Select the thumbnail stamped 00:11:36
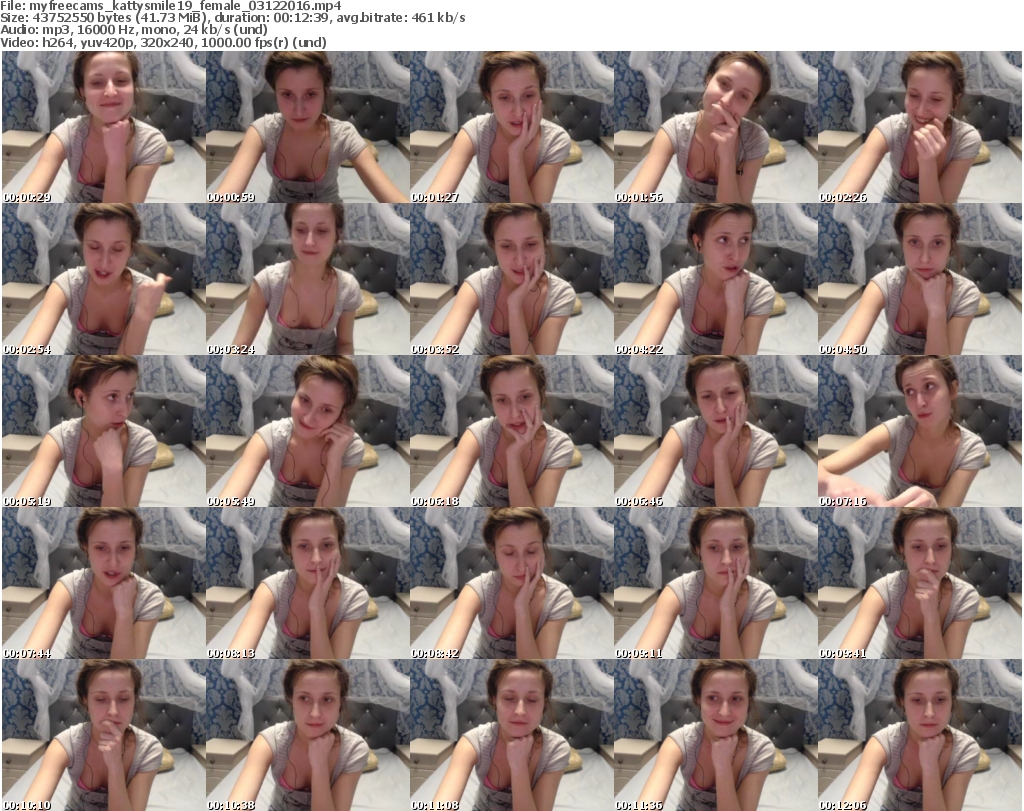Image resolution: width=1024 pixels, height=811 pixels. [x=716, y=735]
